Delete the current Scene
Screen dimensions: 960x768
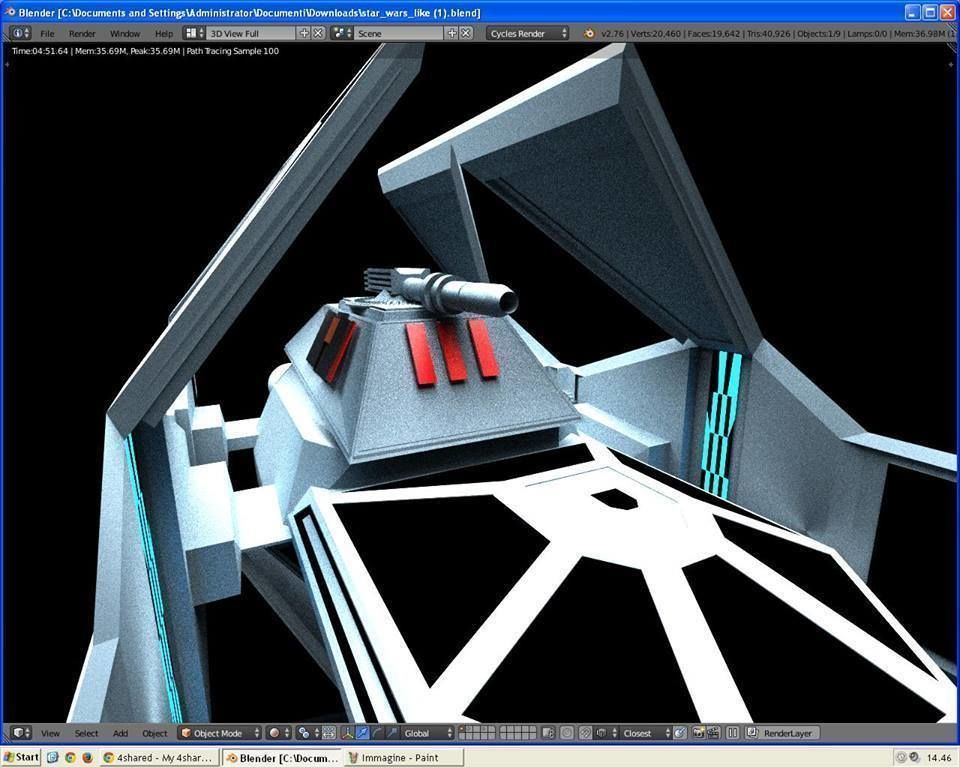[x=466, y=33]
